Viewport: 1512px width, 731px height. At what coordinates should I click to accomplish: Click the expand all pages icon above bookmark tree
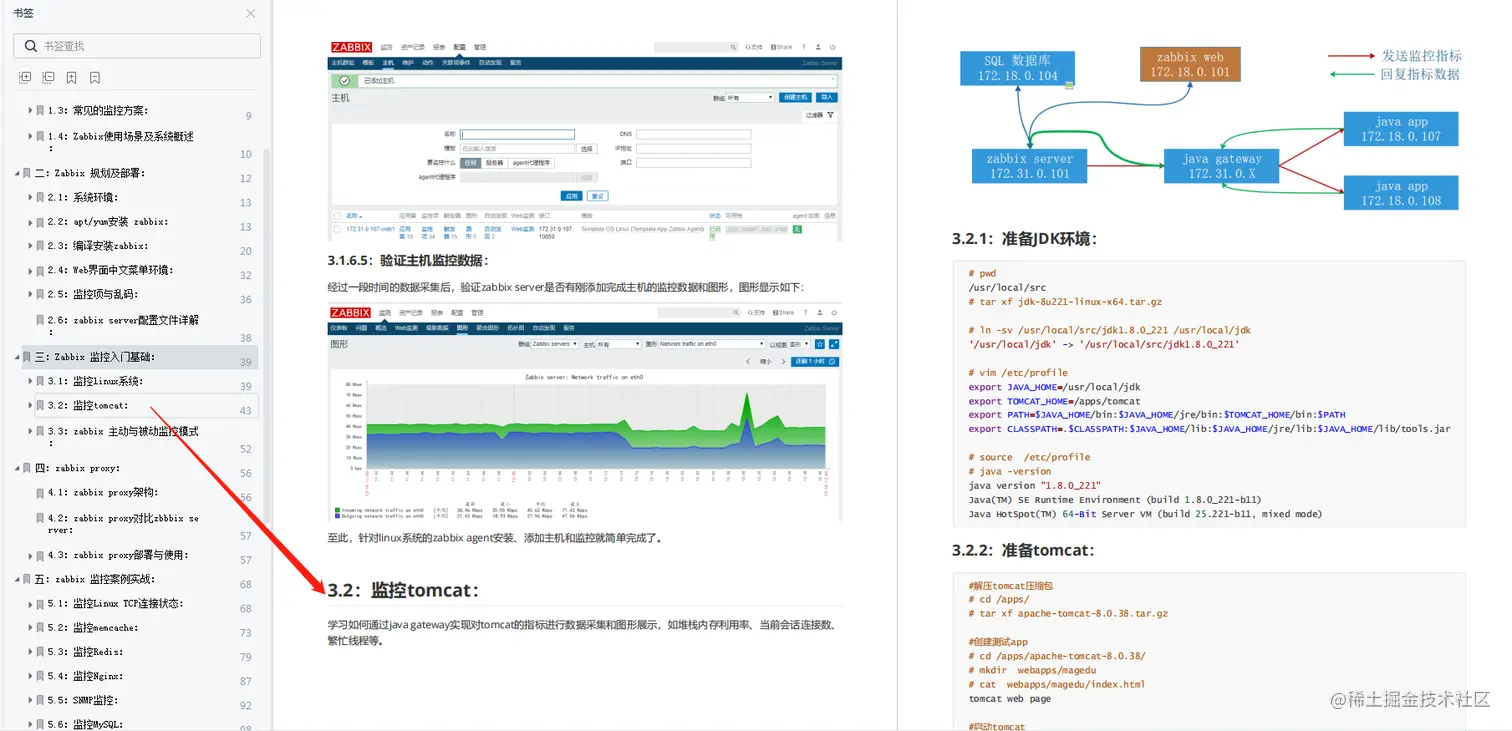click(x=25, y=77)
